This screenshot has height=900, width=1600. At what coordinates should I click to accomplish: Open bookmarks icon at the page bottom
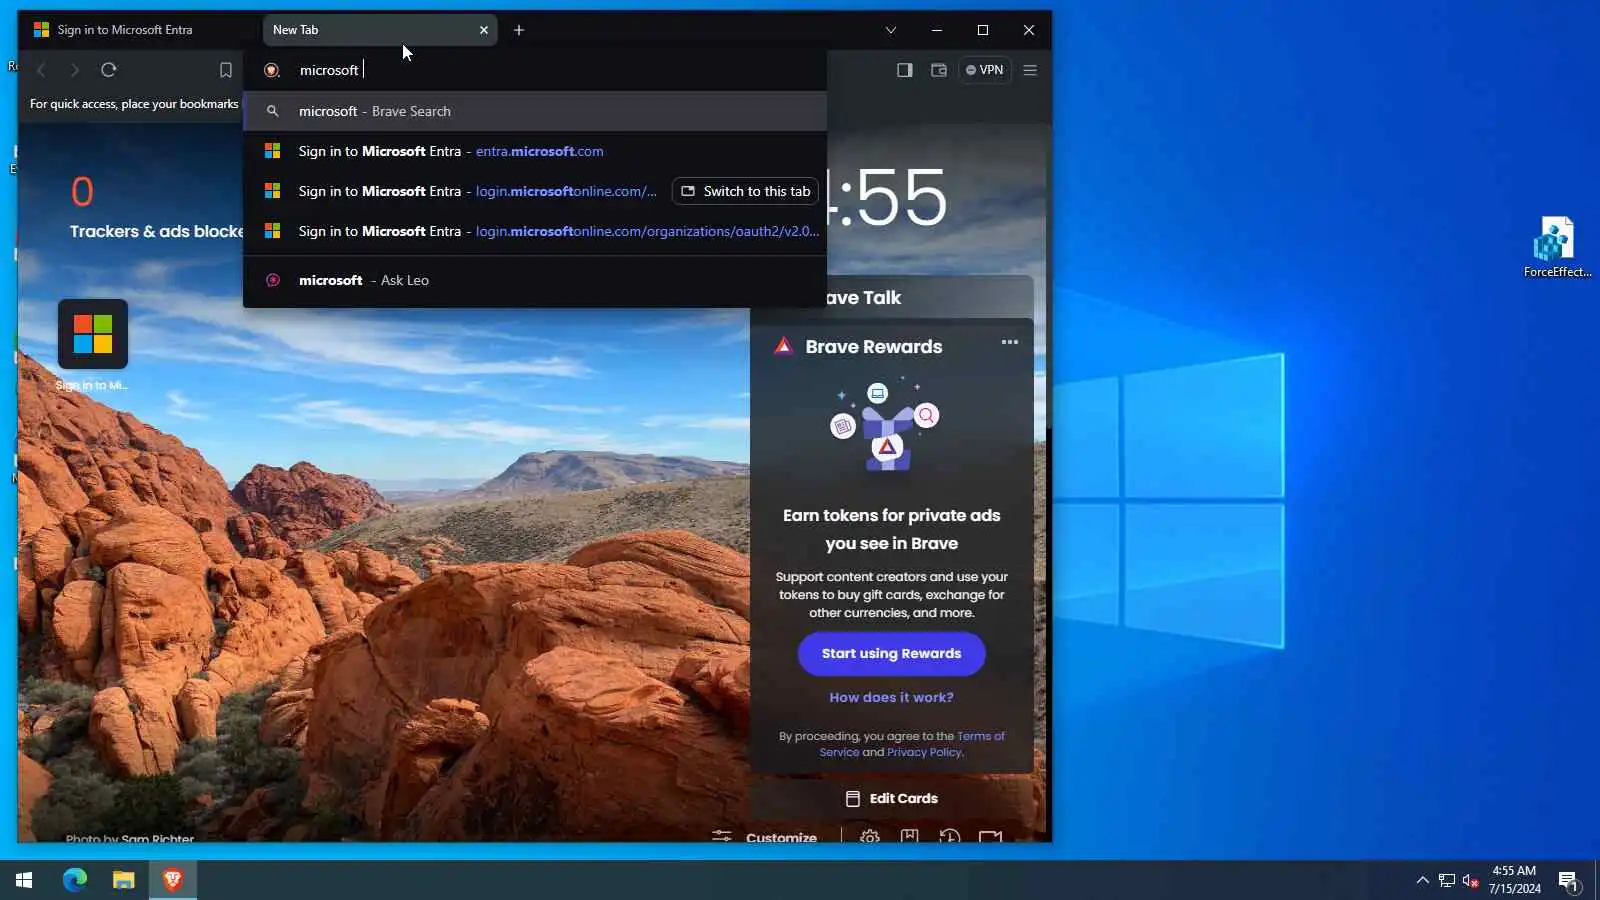[910, 836]
